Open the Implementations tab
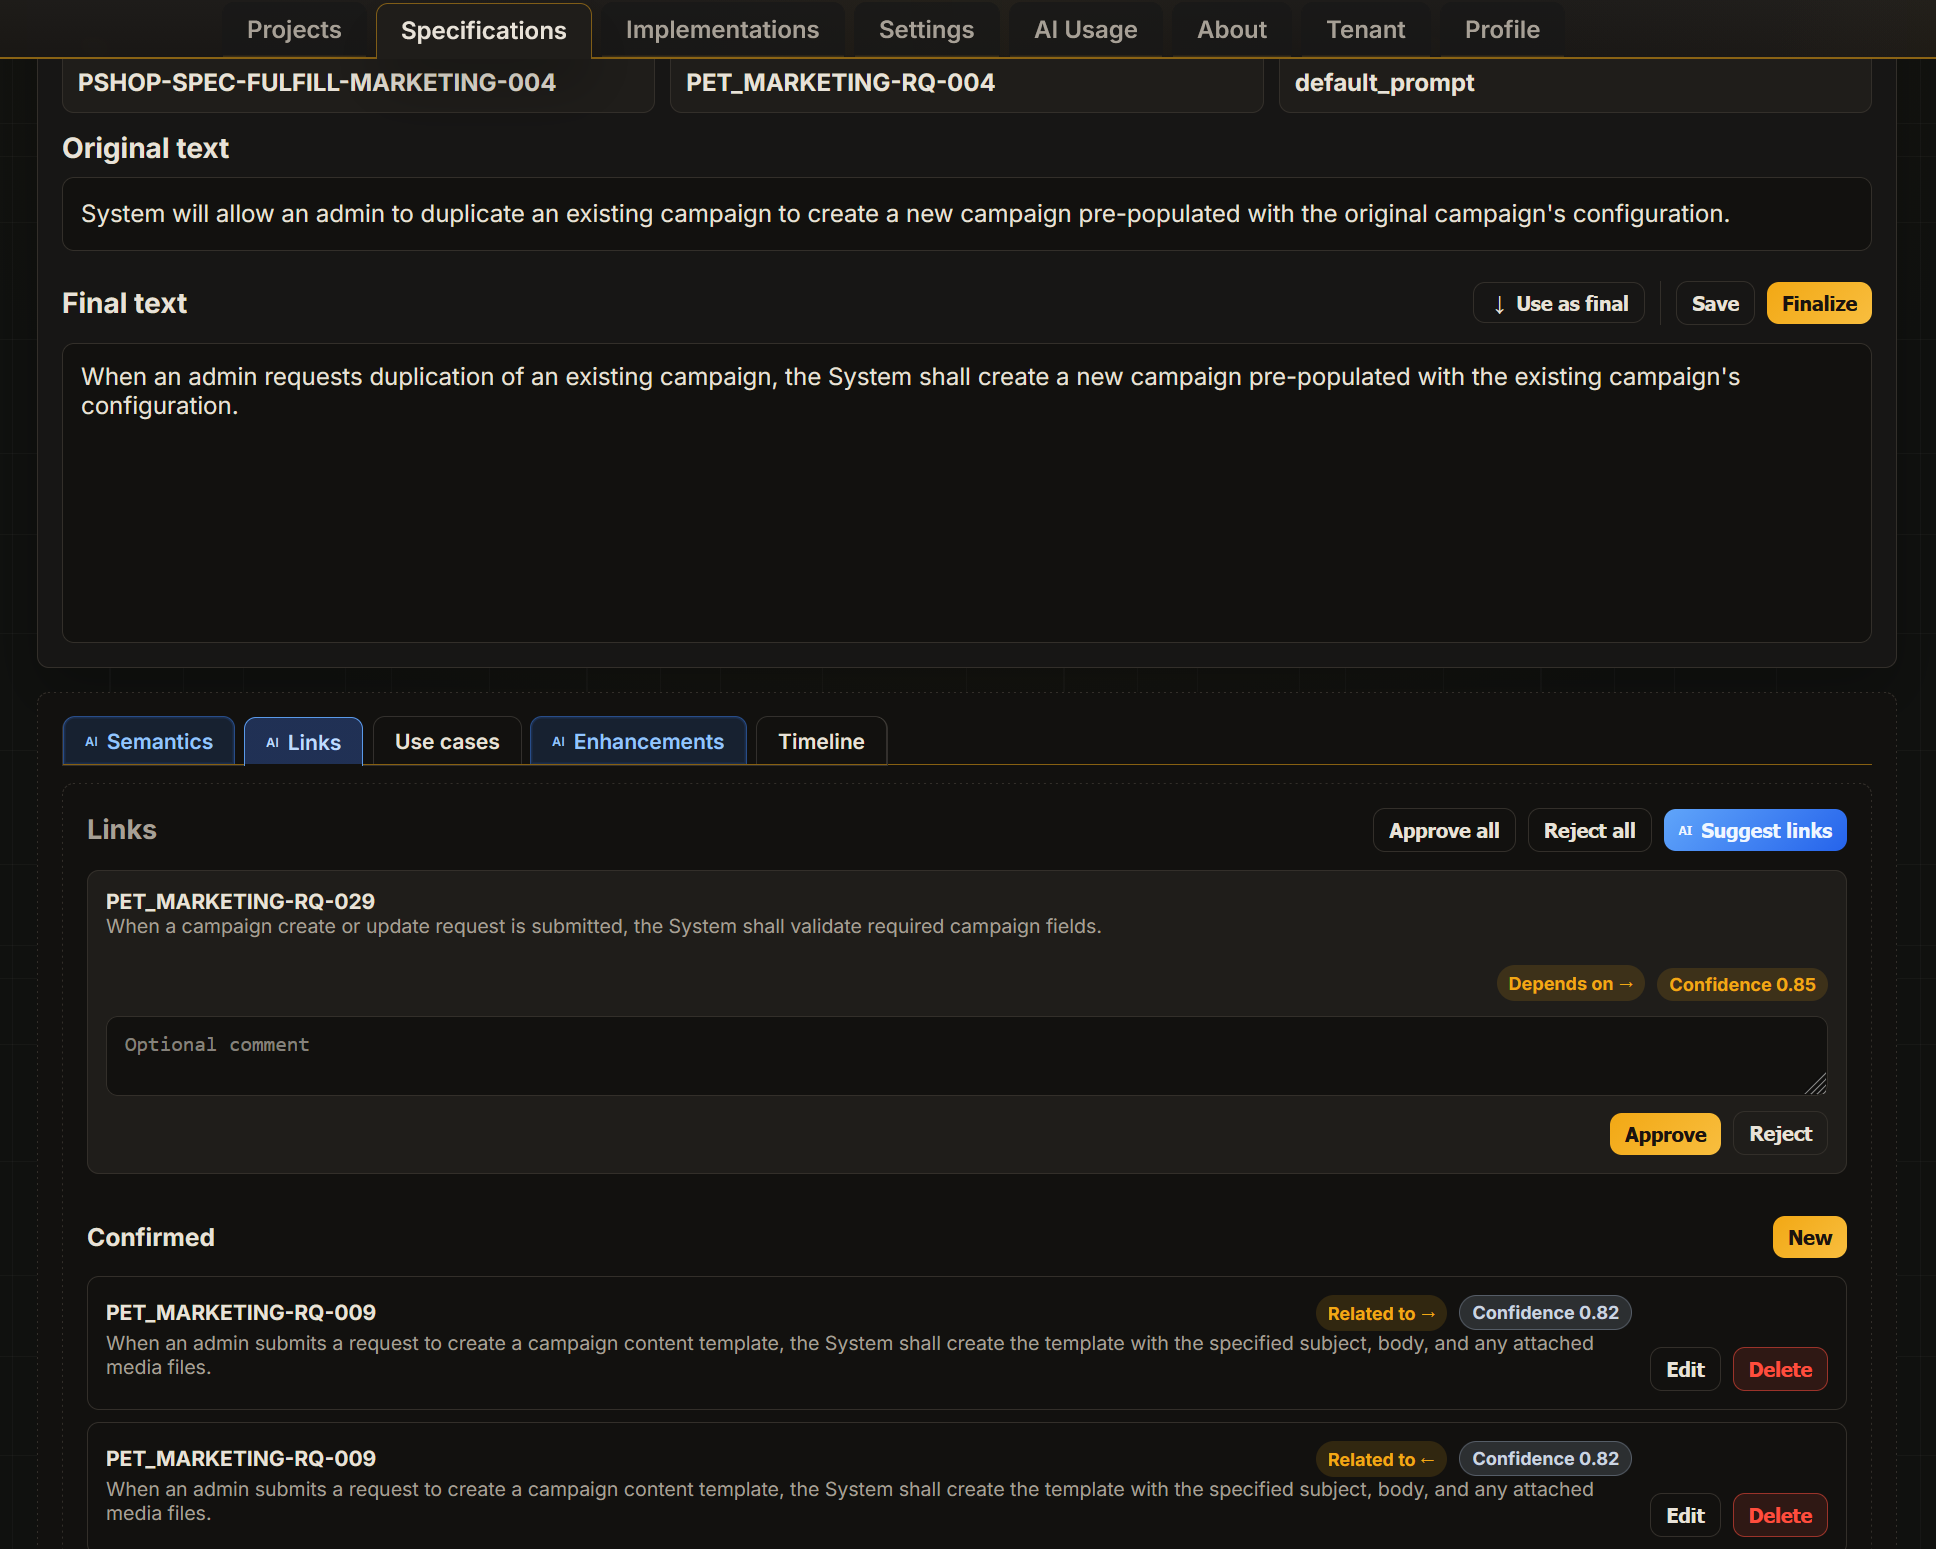Image resolution: width=1936 pixels, height=1549 pixels. click(x=722, y=30)
